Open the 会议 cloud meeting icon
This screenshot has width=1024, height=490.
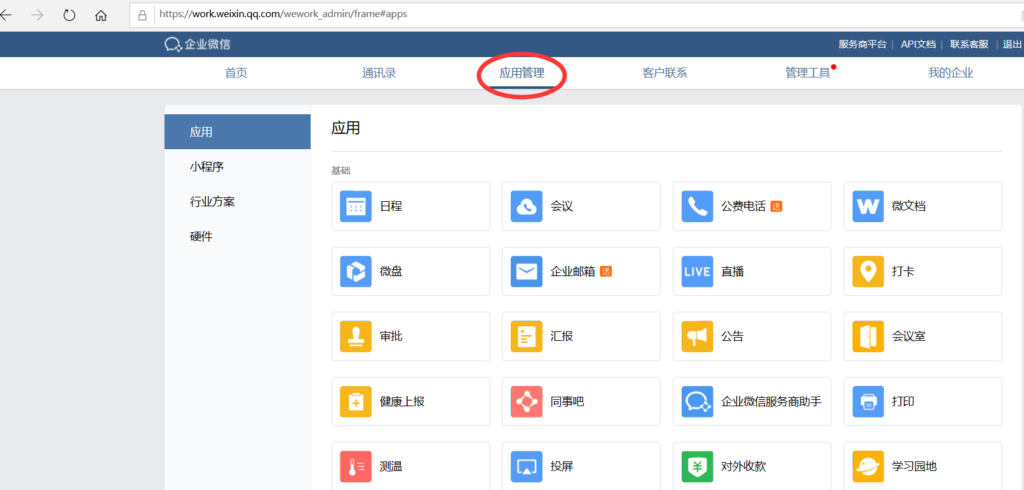pyautogui.click(x=526, y=206)
